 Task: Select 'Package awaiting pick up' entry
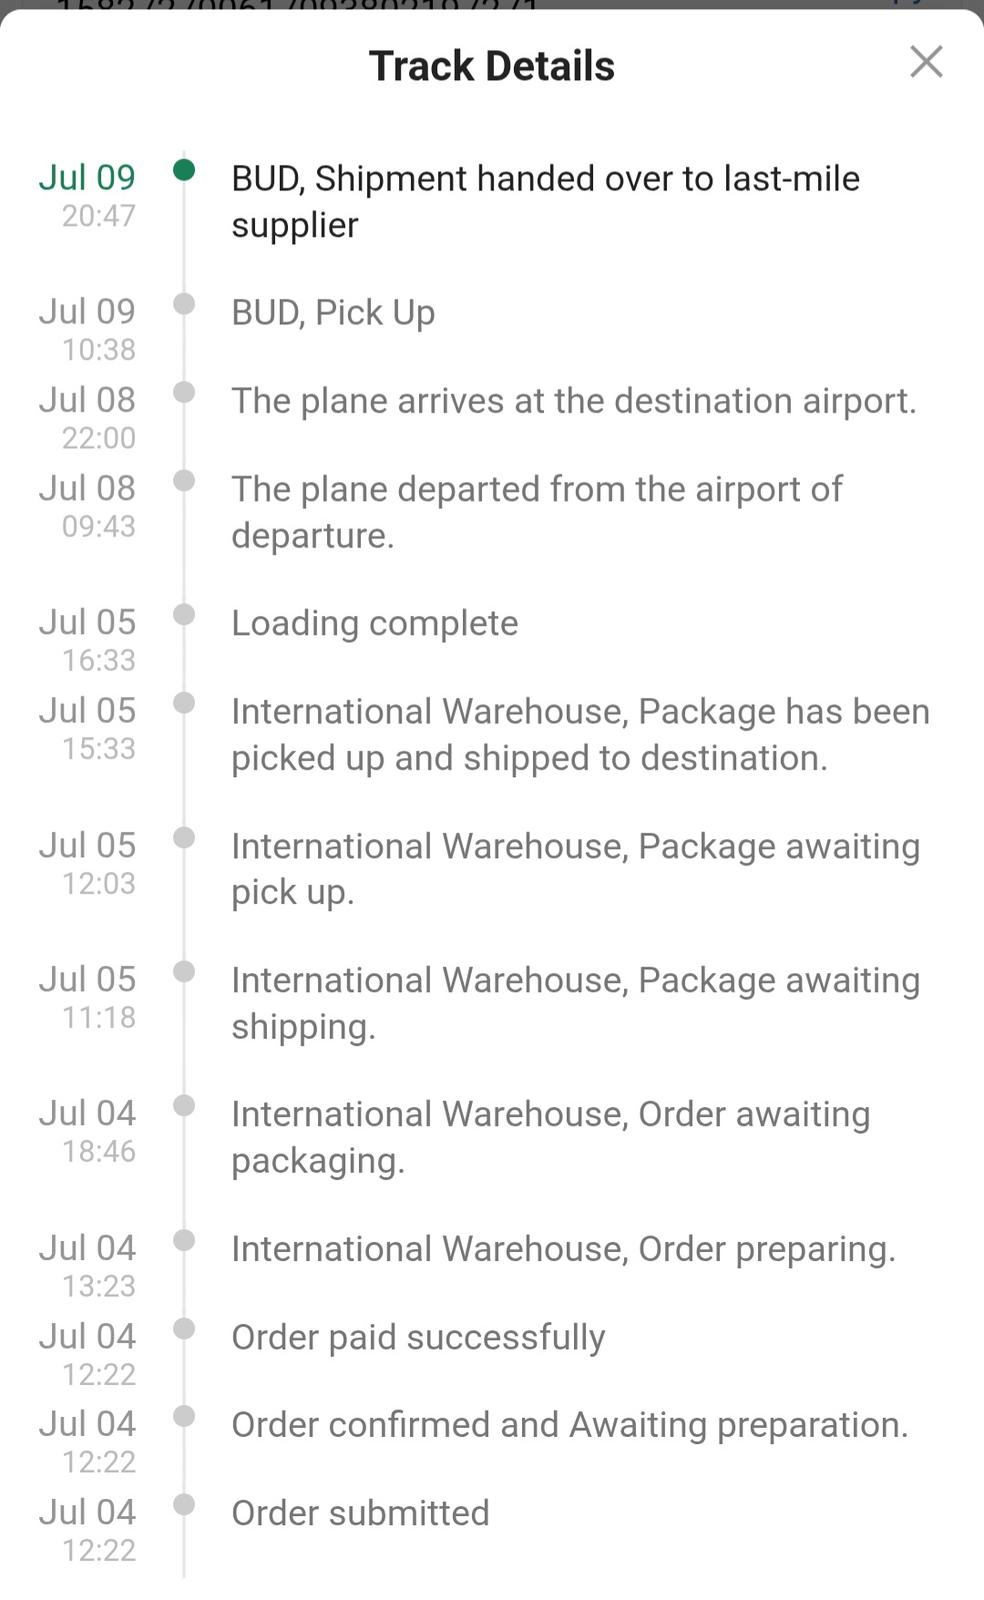pyautogui.click(x=575, y=869)
